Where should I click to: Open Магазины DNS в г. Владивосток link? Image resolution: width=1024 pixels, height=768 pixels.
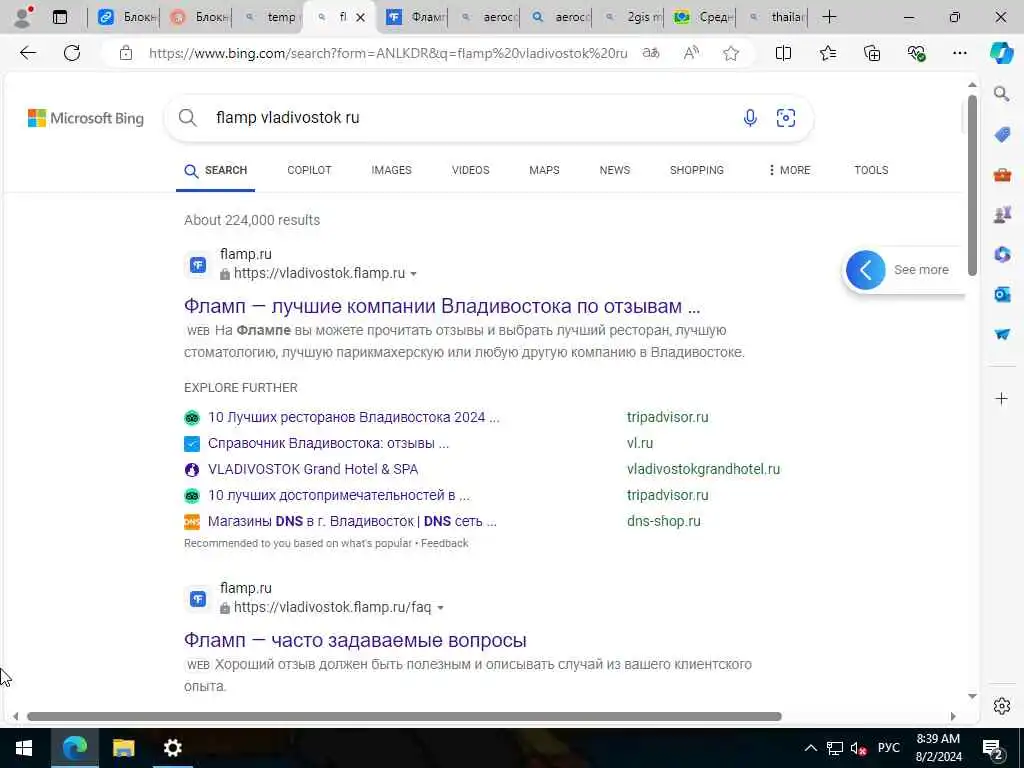[x=352, y=521]
